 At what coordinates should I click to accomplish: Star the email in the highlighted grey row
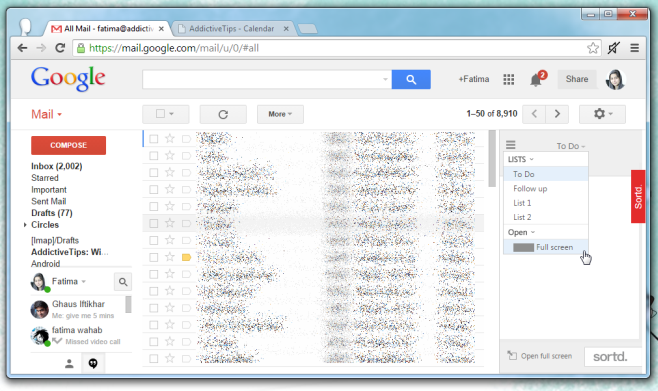coord(170,223)
